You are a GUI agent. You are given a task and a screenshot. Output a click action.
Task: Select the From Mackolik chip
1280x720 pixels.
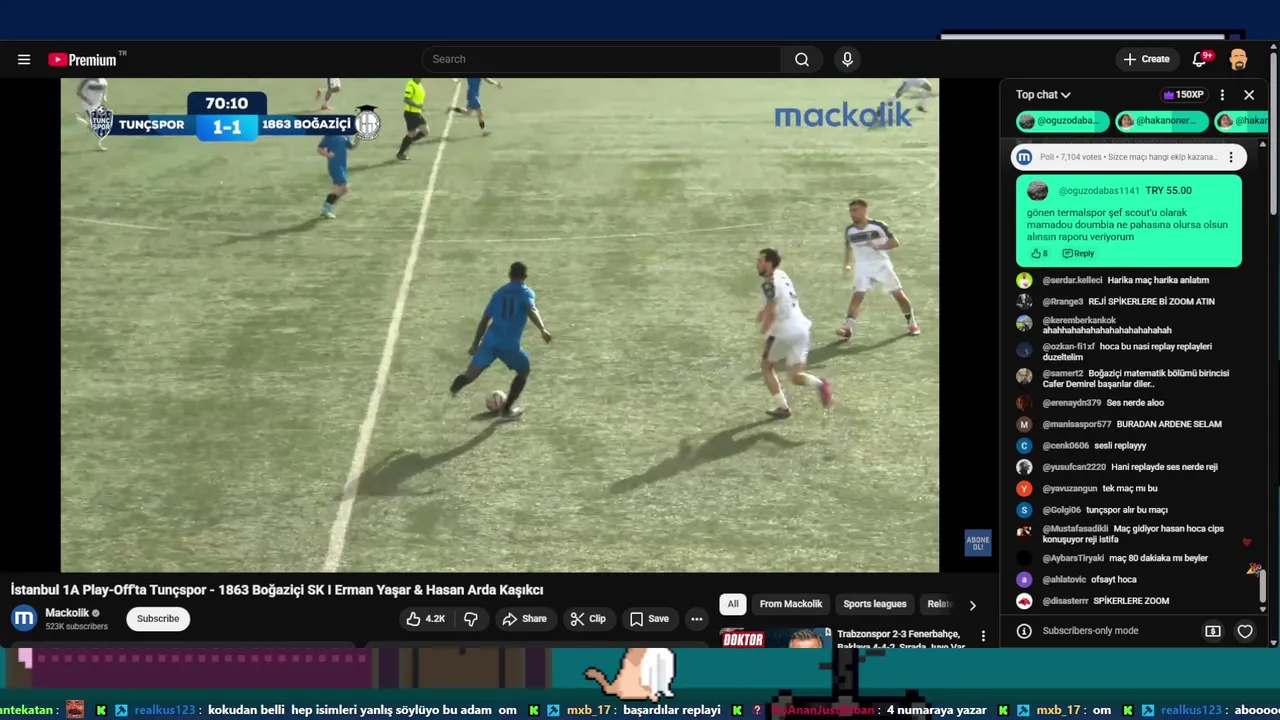(x=791, y=604)
